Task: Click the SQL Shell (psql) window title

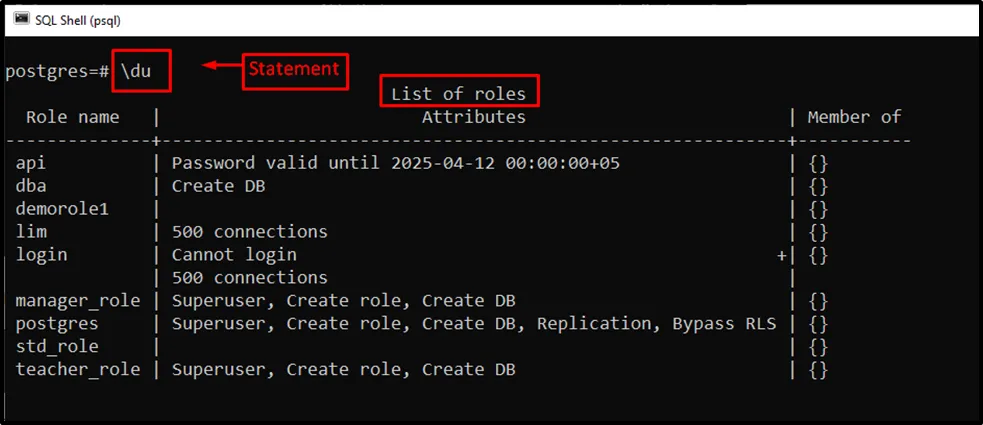Action: tap(79, 19)
